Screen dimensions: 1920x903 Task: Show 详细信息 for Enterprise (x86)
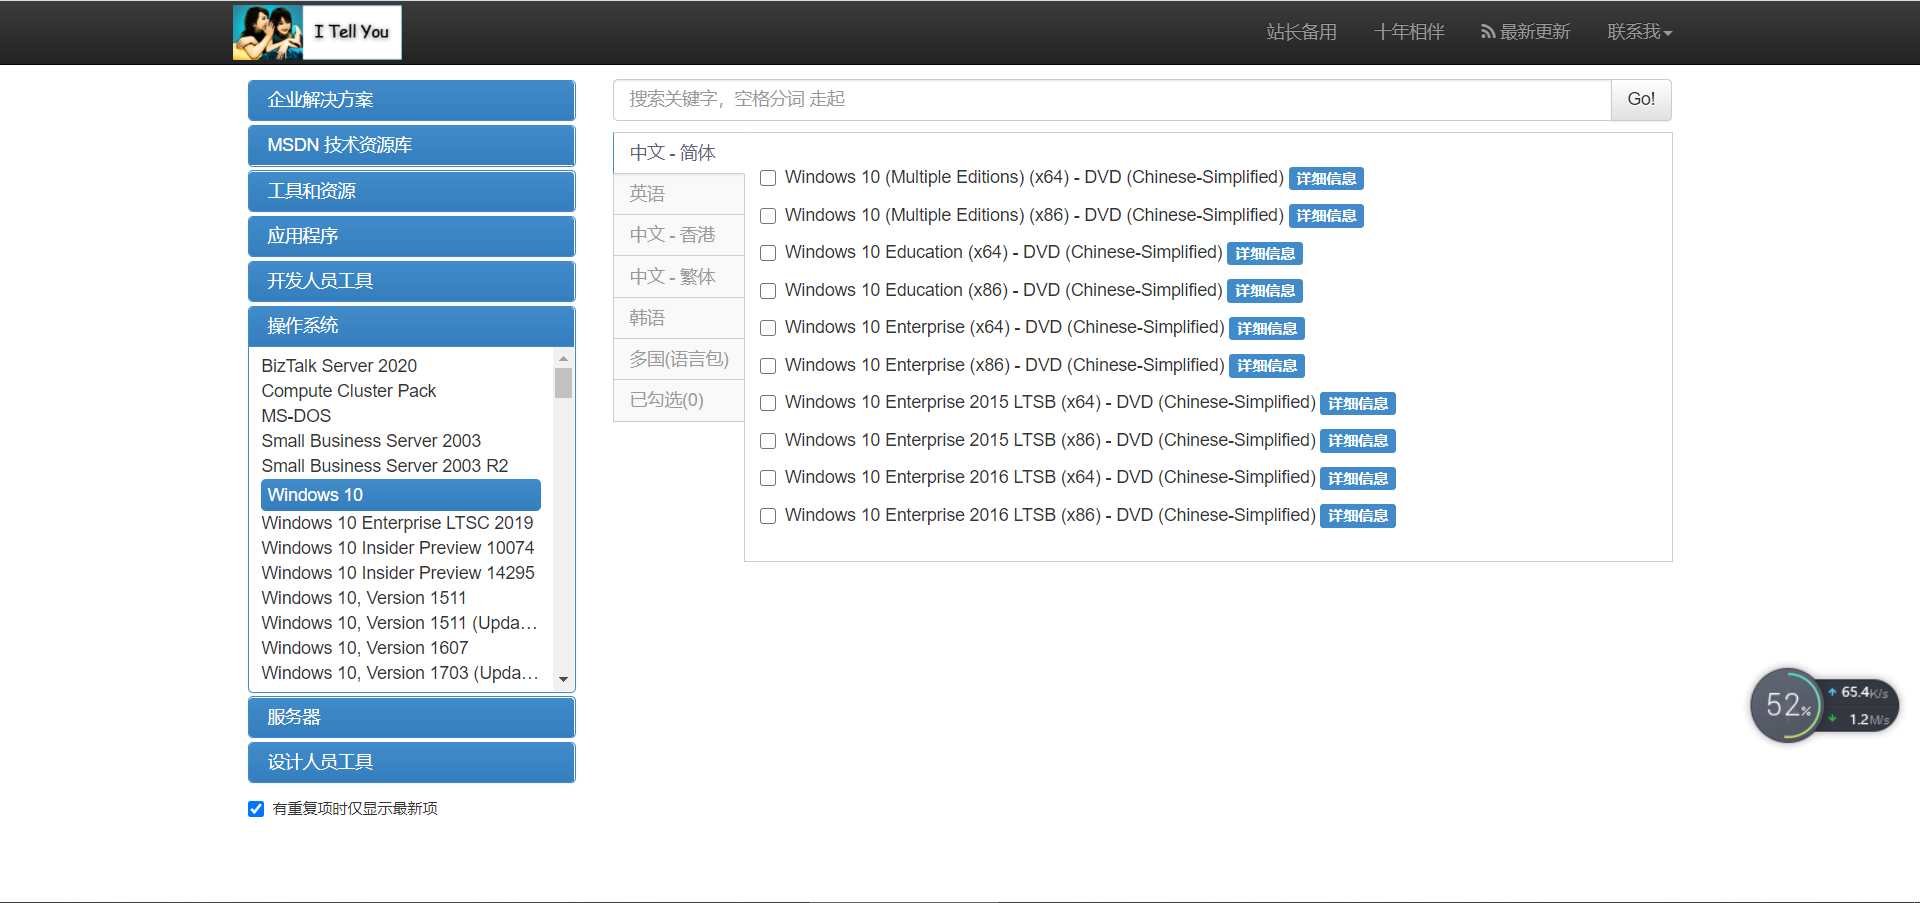[x=1267, y=366]
